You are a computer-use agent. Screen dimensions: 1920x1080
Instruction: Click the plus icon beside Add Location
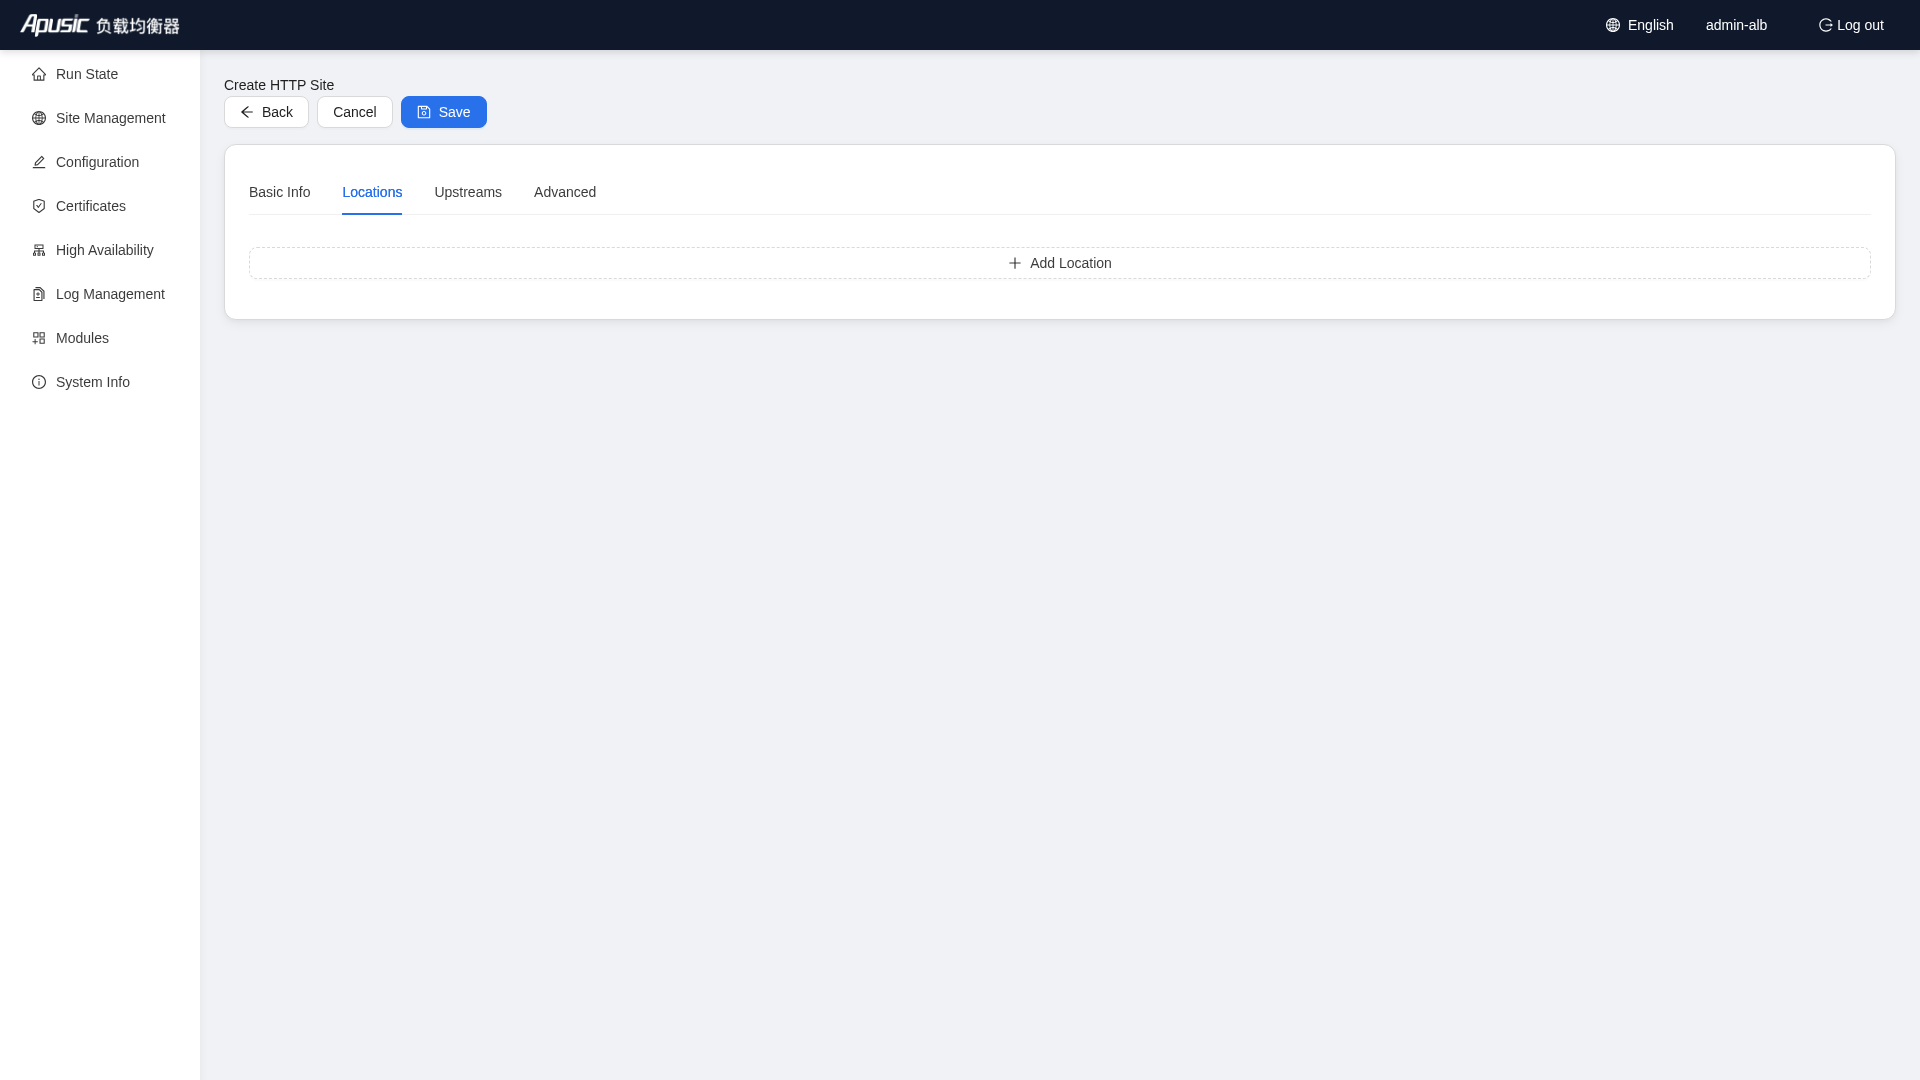[1015, 263]
